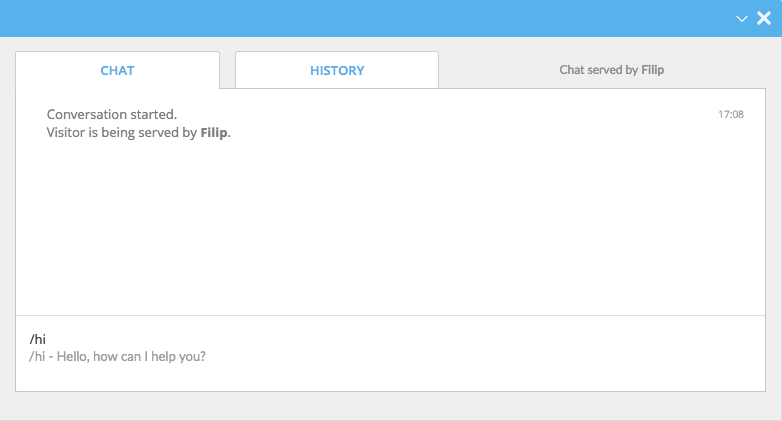Screen dimensions: 782x421
Task: Click the bold Filip name in the conversation
Action: click(x=214, y=133)
